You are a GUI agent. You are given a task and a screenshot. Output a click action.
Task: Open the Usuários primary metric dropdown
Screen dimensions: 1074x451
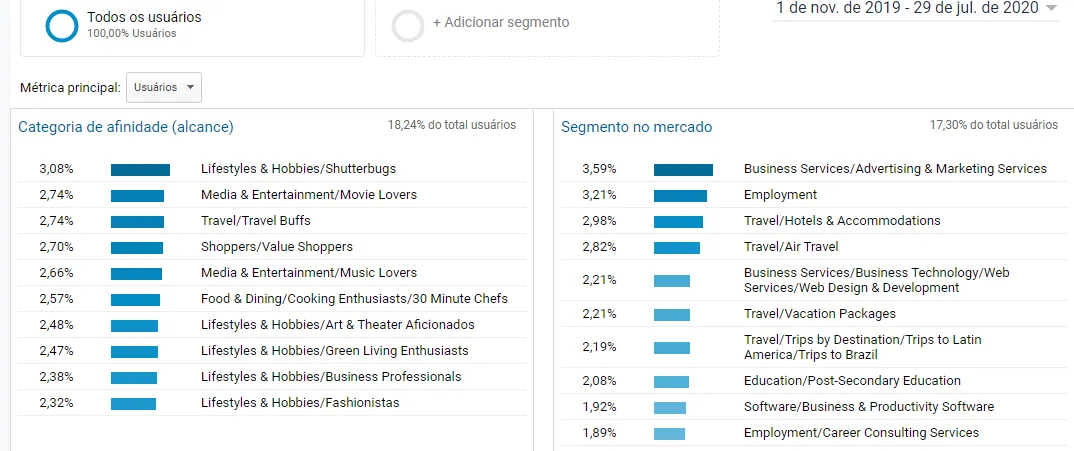pos(164,88)
